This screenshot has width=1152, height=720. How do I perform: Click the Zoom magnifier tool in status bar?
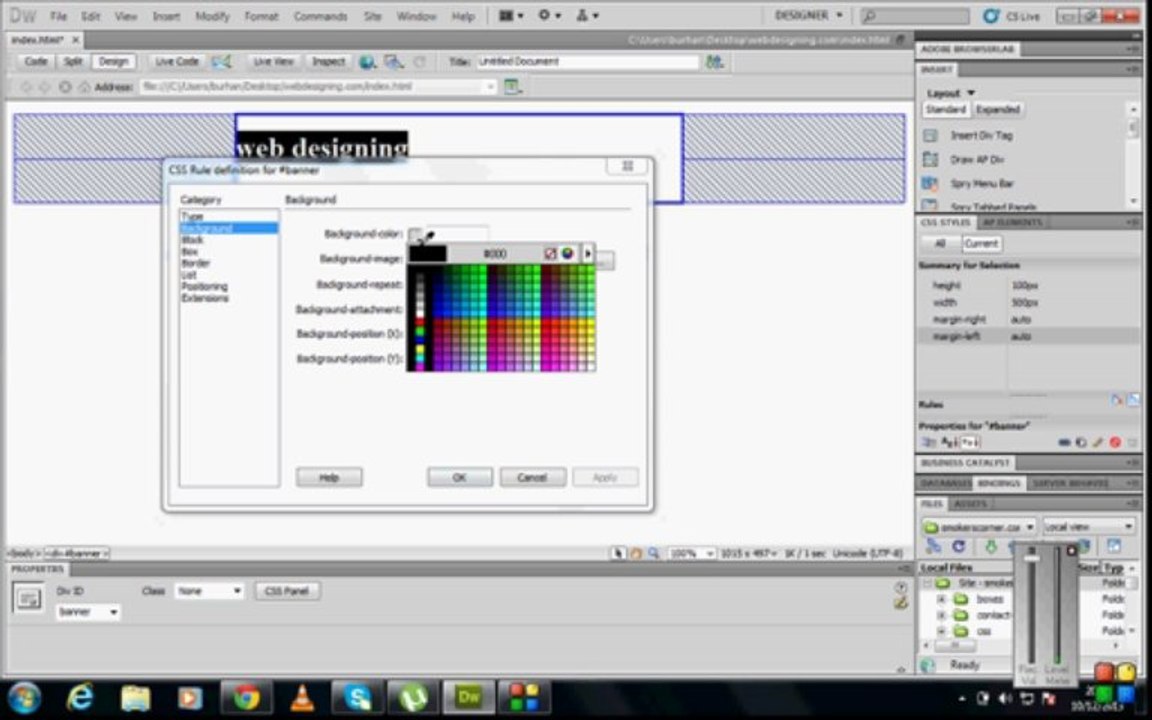click(x=653, y=553)
